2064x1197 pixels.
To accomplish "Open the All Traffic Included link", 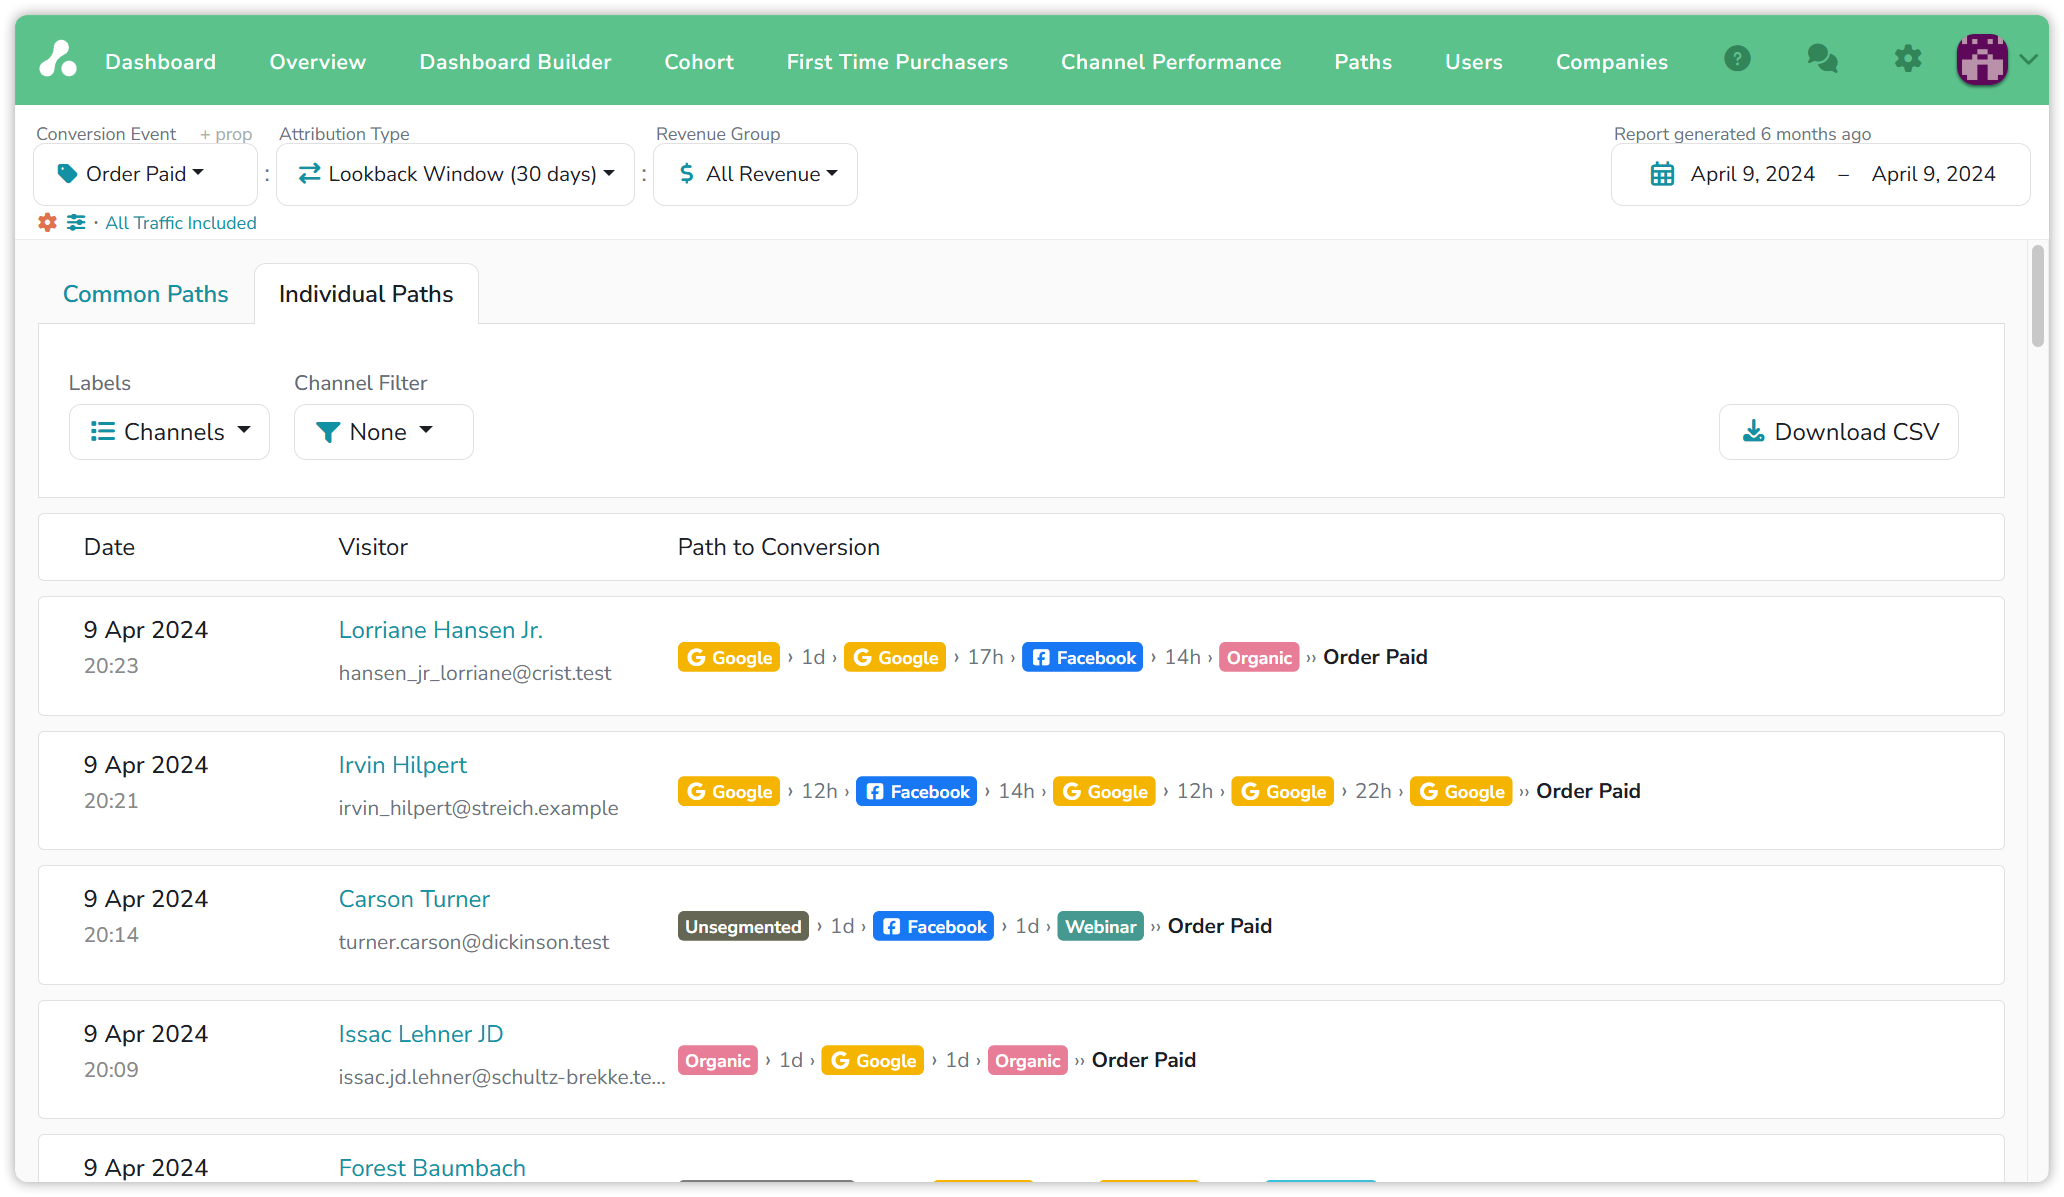I will coord(181,223).
